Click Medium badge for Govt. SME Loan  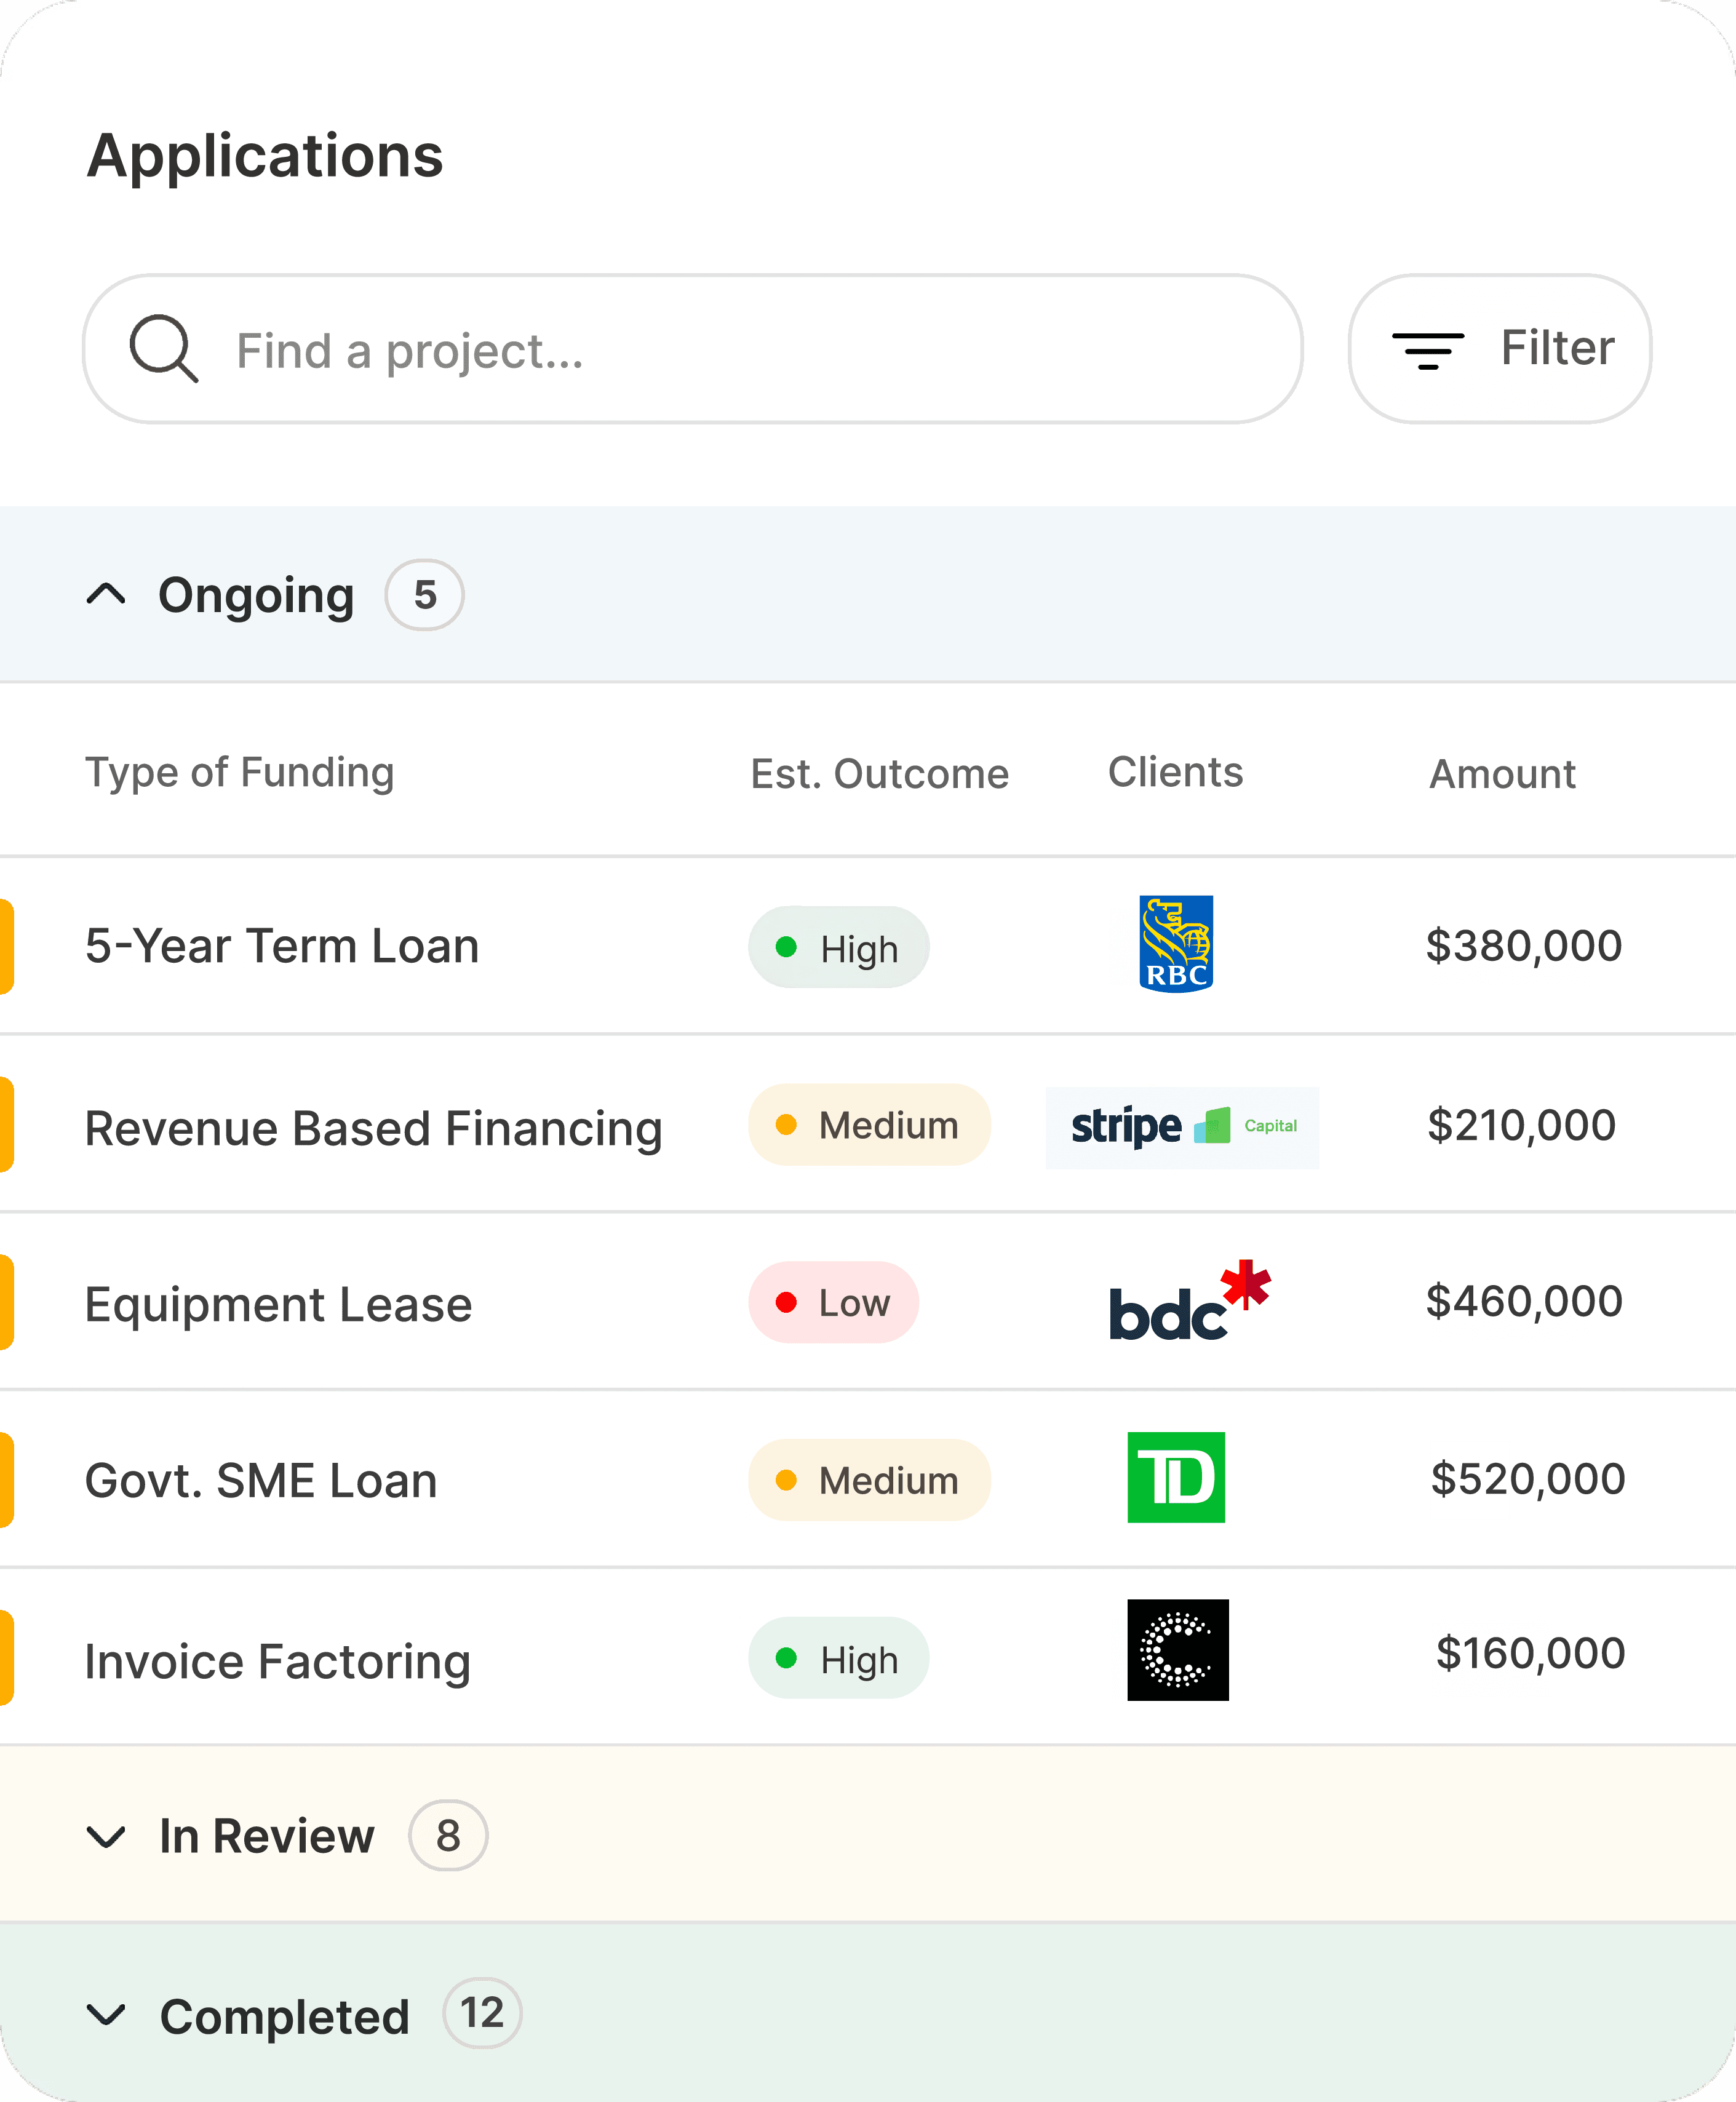[x=869, y=1481]
